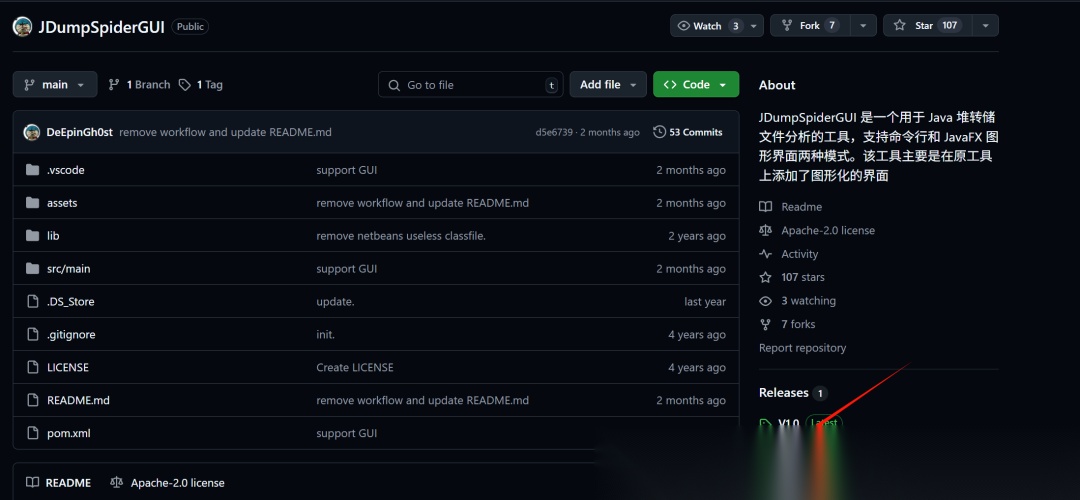Click the branch icon next to 1 Branch

click(114, 85)
